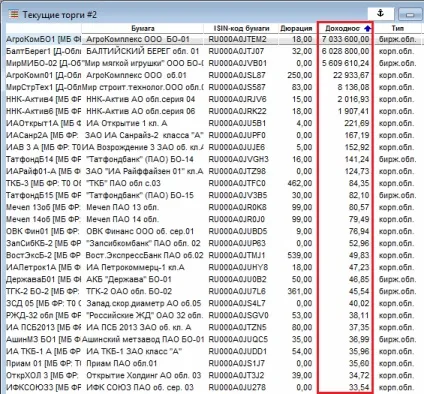Image resolution: width=424 pixels, height=394 pixels.
Task: Select the ТатфондБ15 row
Action: pos(213,195)
